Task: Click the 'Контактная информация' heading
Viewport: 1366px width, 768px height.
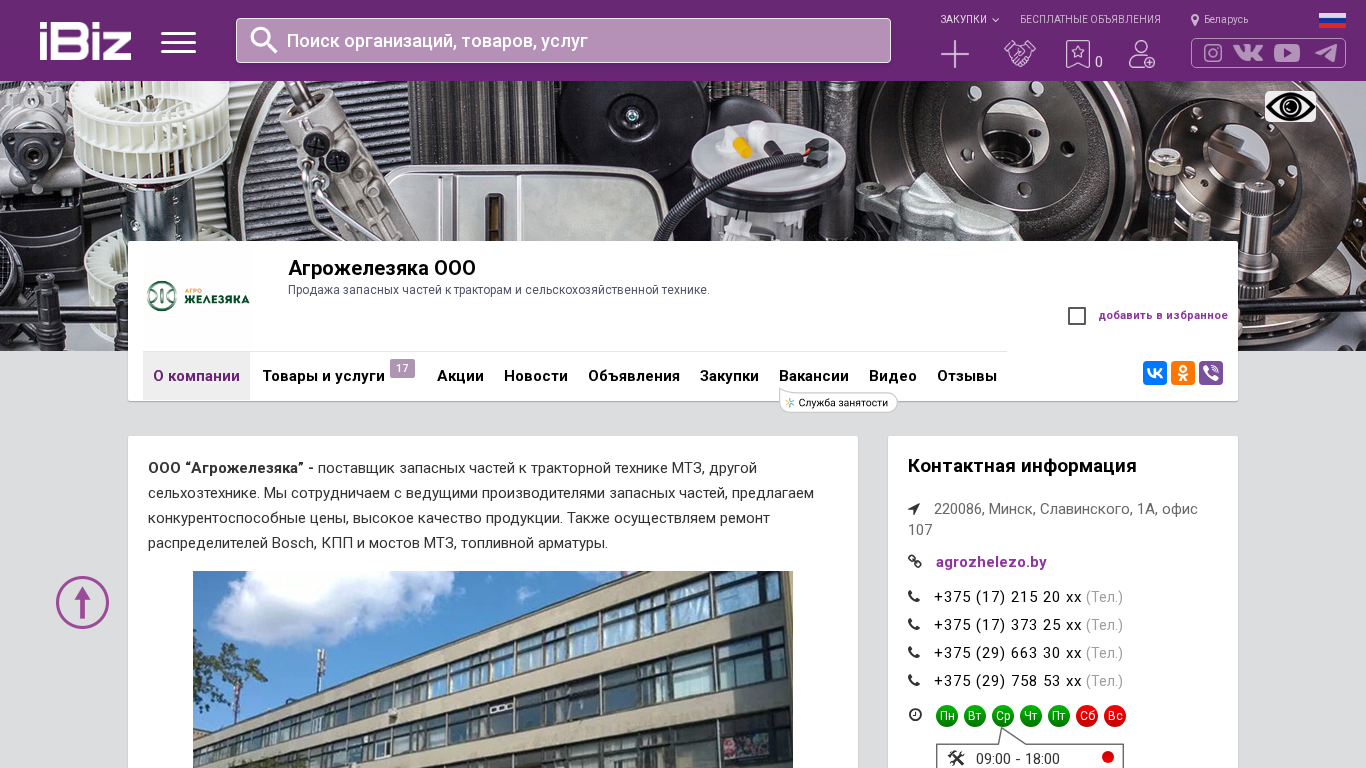Action: pos(1022,466)
